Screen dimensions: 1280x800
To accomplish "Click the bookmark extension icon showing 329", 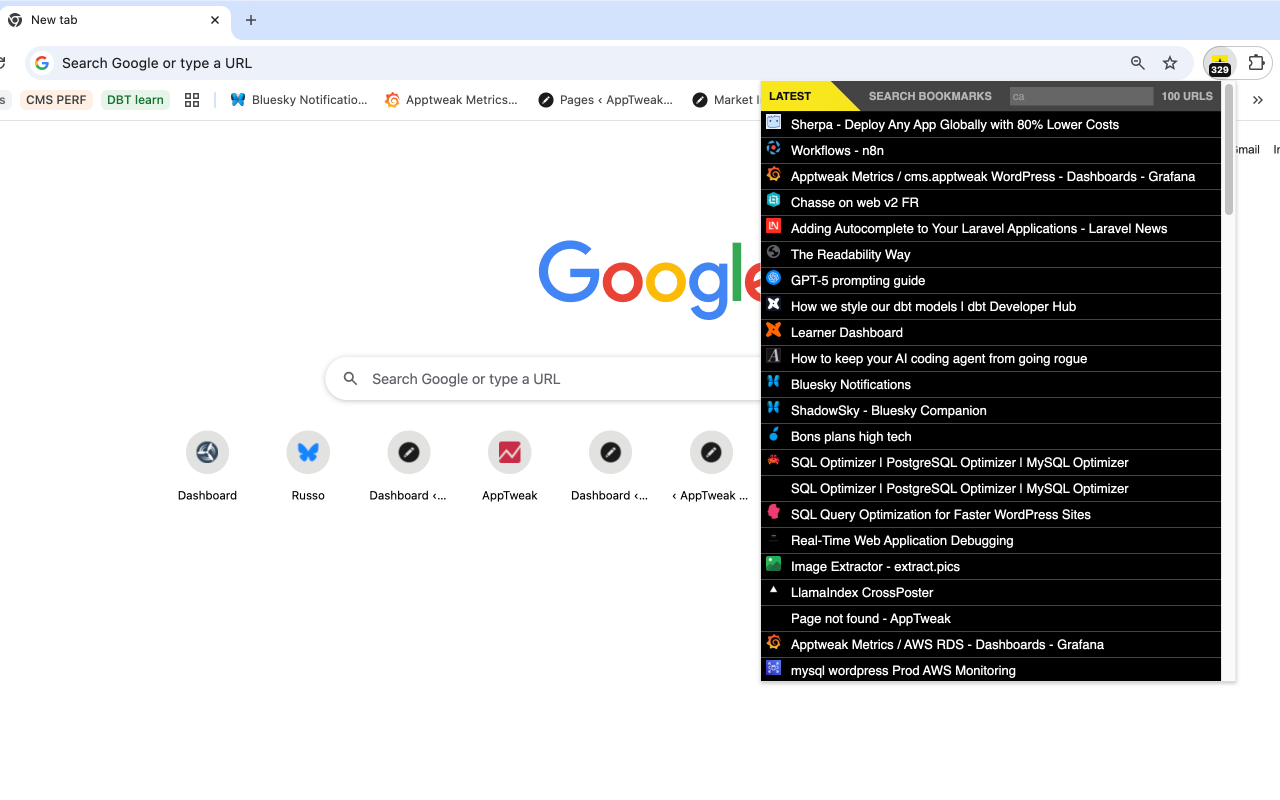I will 1219,63.
